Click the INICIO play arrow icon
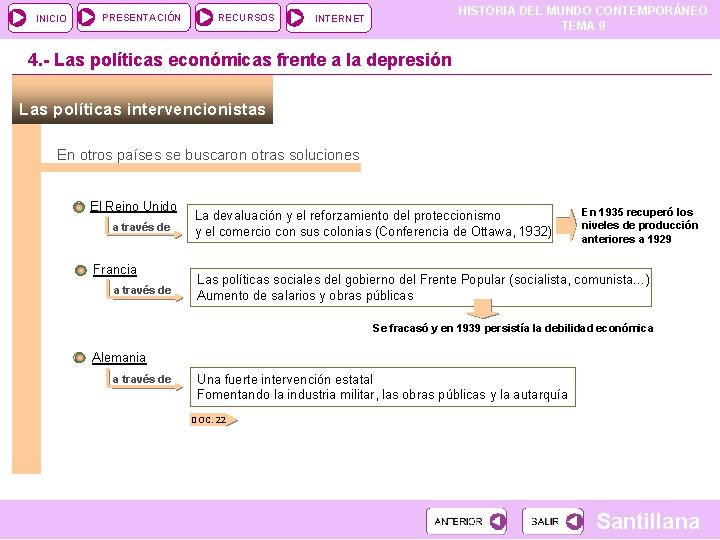The image size is (720, 540). (x=18, y=18)
